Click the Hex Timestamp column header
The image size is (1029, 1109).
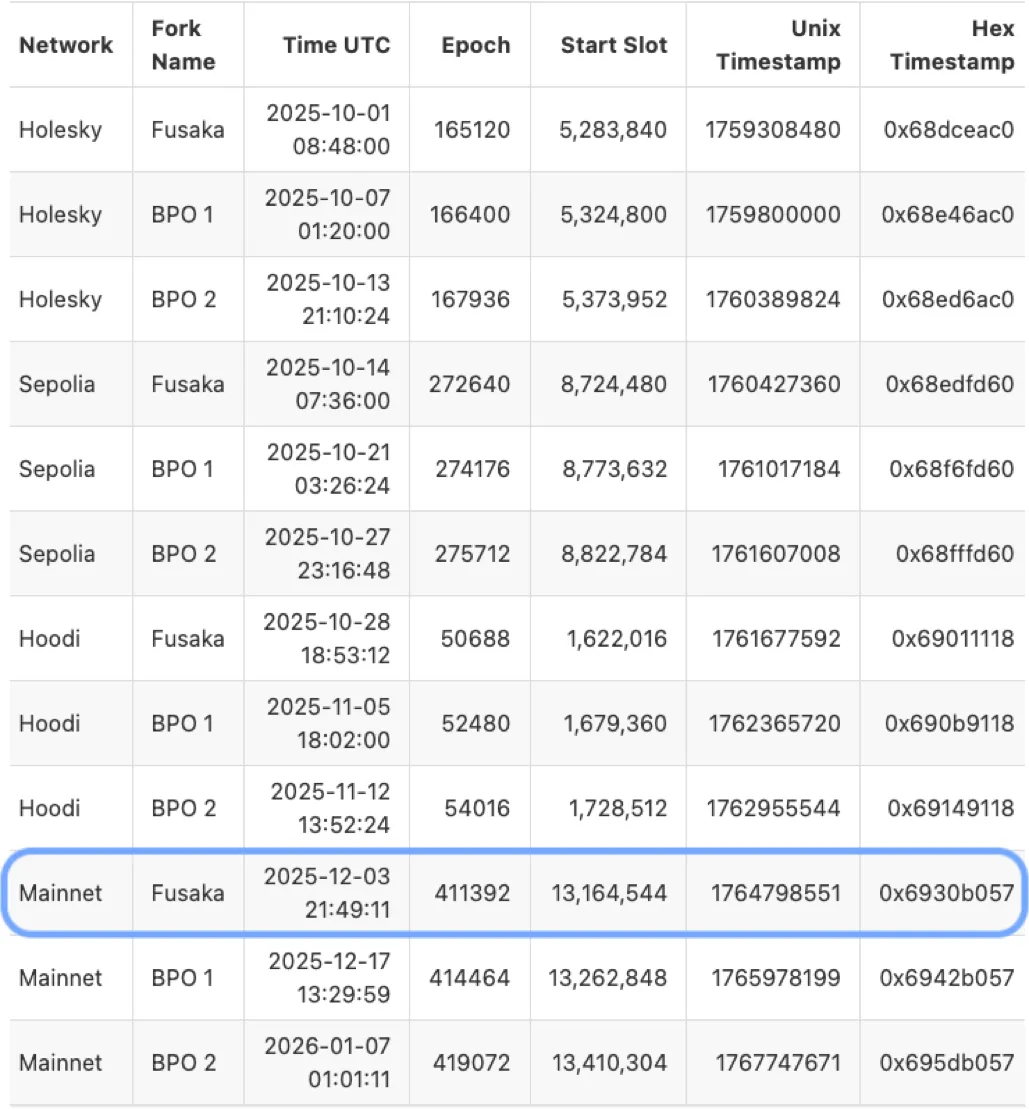[x=952, y=45]
